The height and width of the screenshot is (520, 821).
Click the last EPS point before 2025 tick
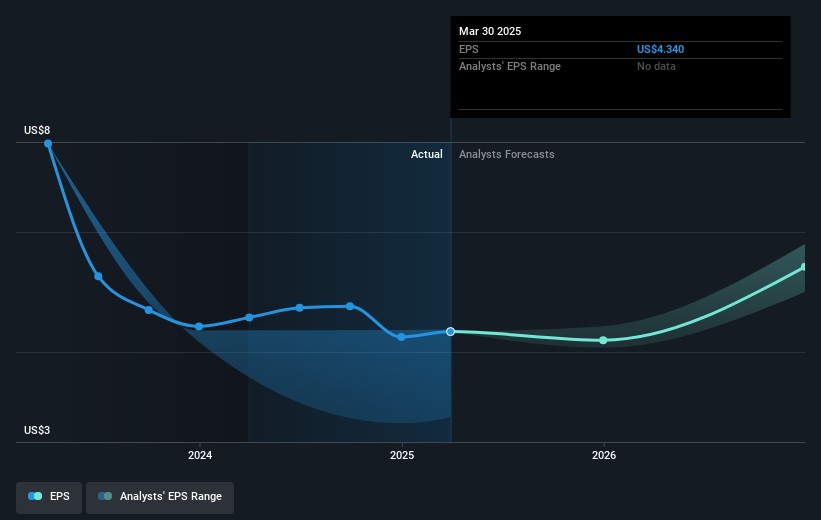click(350, 306)
